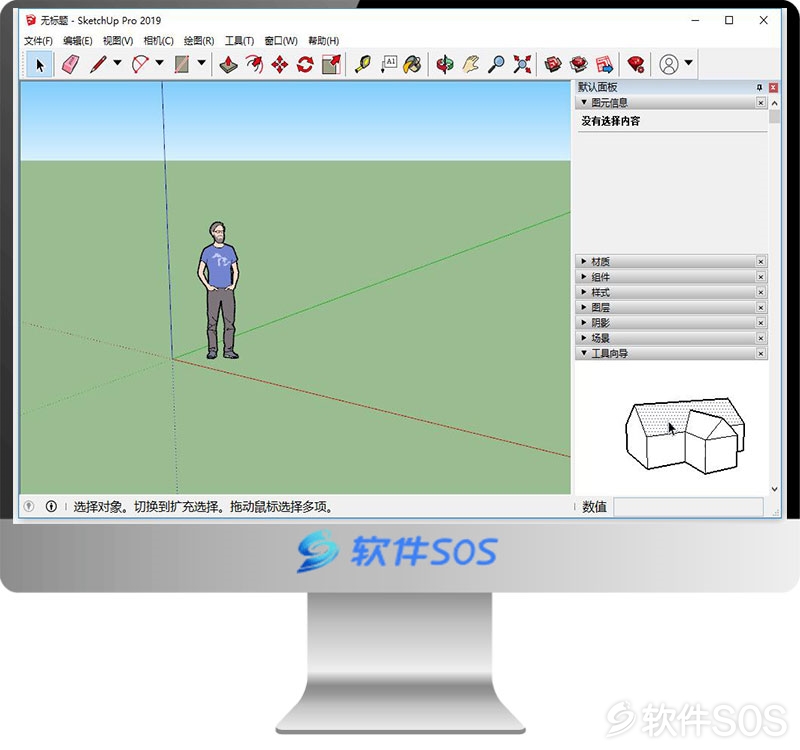The height and width of the screenshot is (750, 800).
Task: Close the 组件 panel
Action: [761, 277]
